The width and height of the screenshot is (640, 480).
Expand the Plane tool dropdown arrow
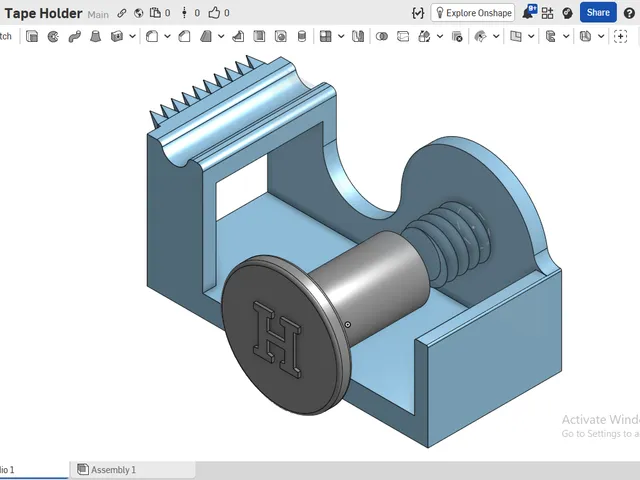(x=531, y=37)
